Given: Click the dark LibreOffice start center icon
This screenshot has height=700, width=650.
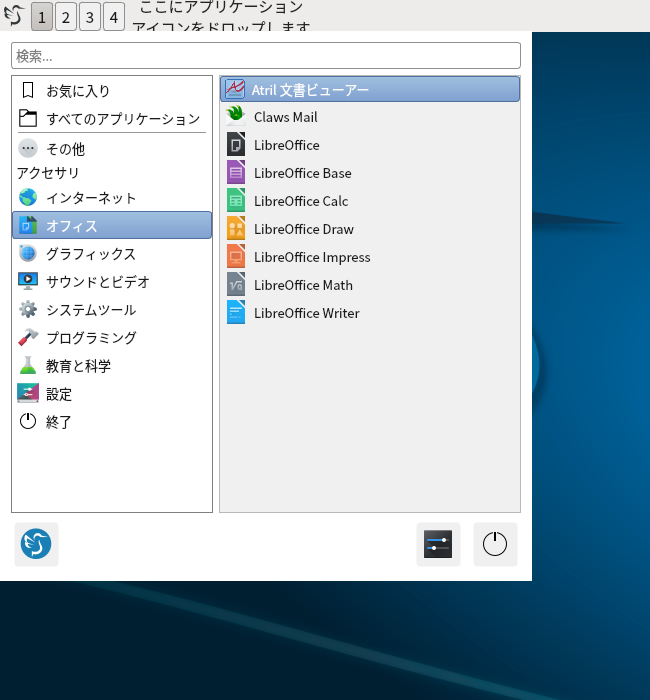Looking at the screenshot, I should (236, 144).
